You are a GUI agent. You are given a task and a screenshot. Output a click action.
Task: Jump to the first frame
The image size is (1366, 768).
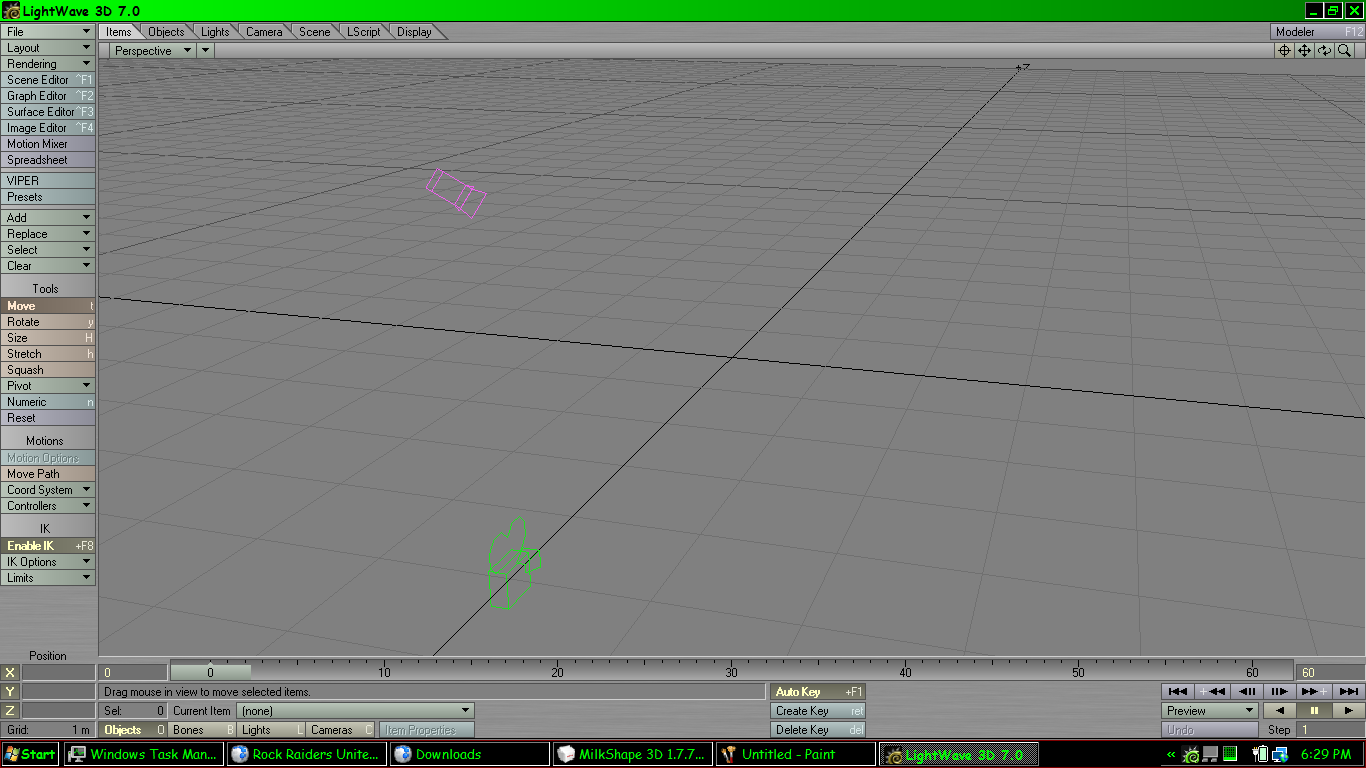pyautogui.click(x=1178, y=691)
